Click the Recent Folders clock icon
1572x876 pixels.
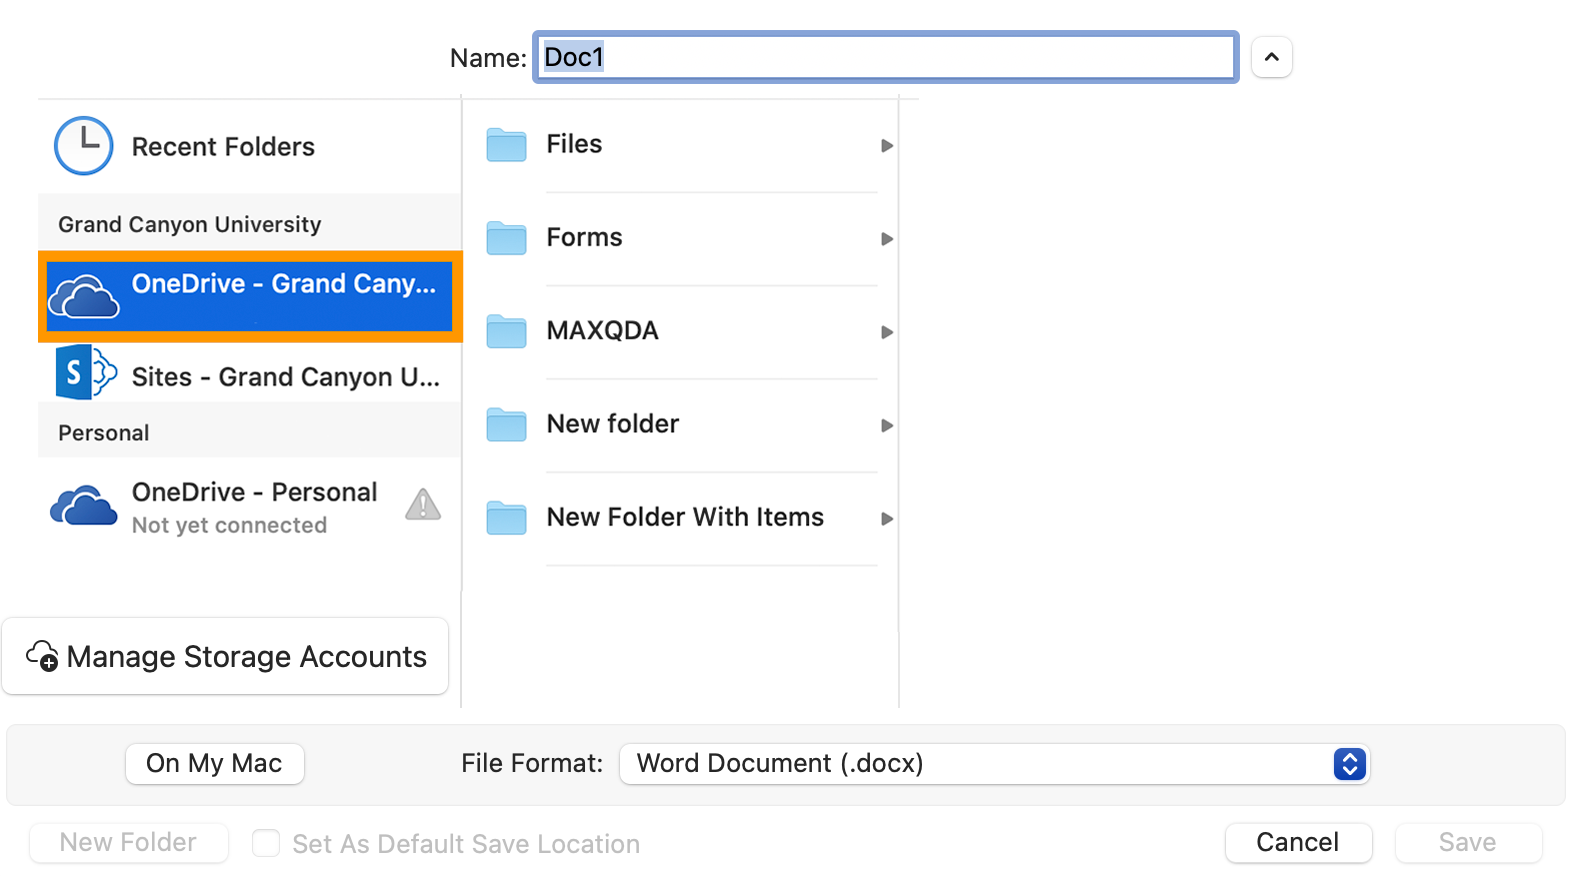(x=83, y=146)
